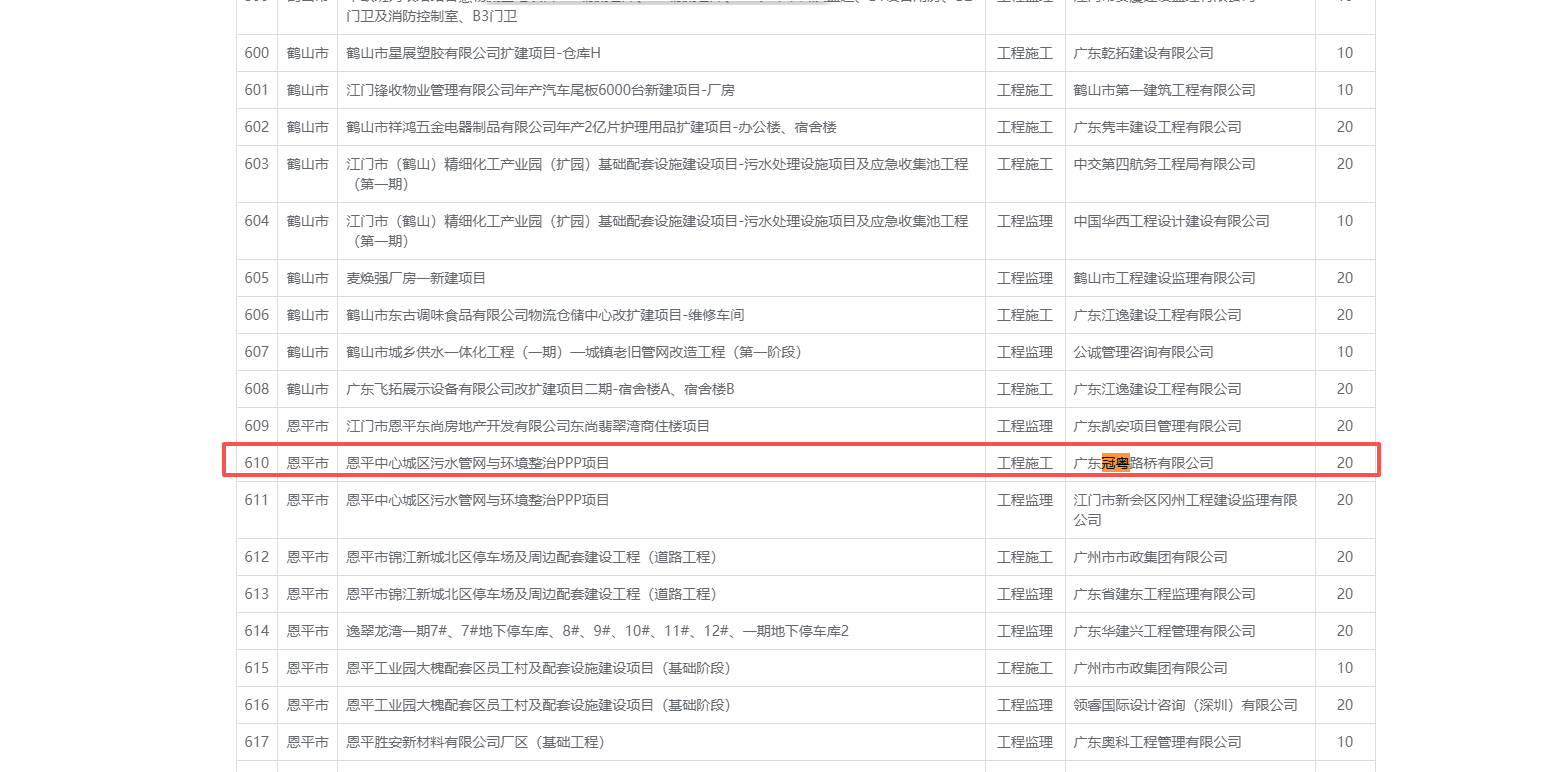Click row number 610 cell
Screen dimensions: 1556x772
257,463
